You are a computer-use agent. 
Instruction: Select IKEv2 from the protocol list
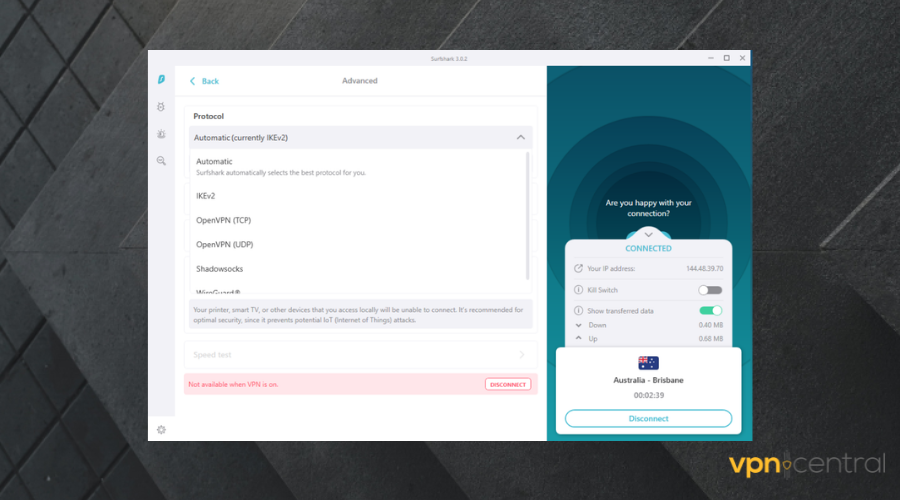(x=206, y=196)
